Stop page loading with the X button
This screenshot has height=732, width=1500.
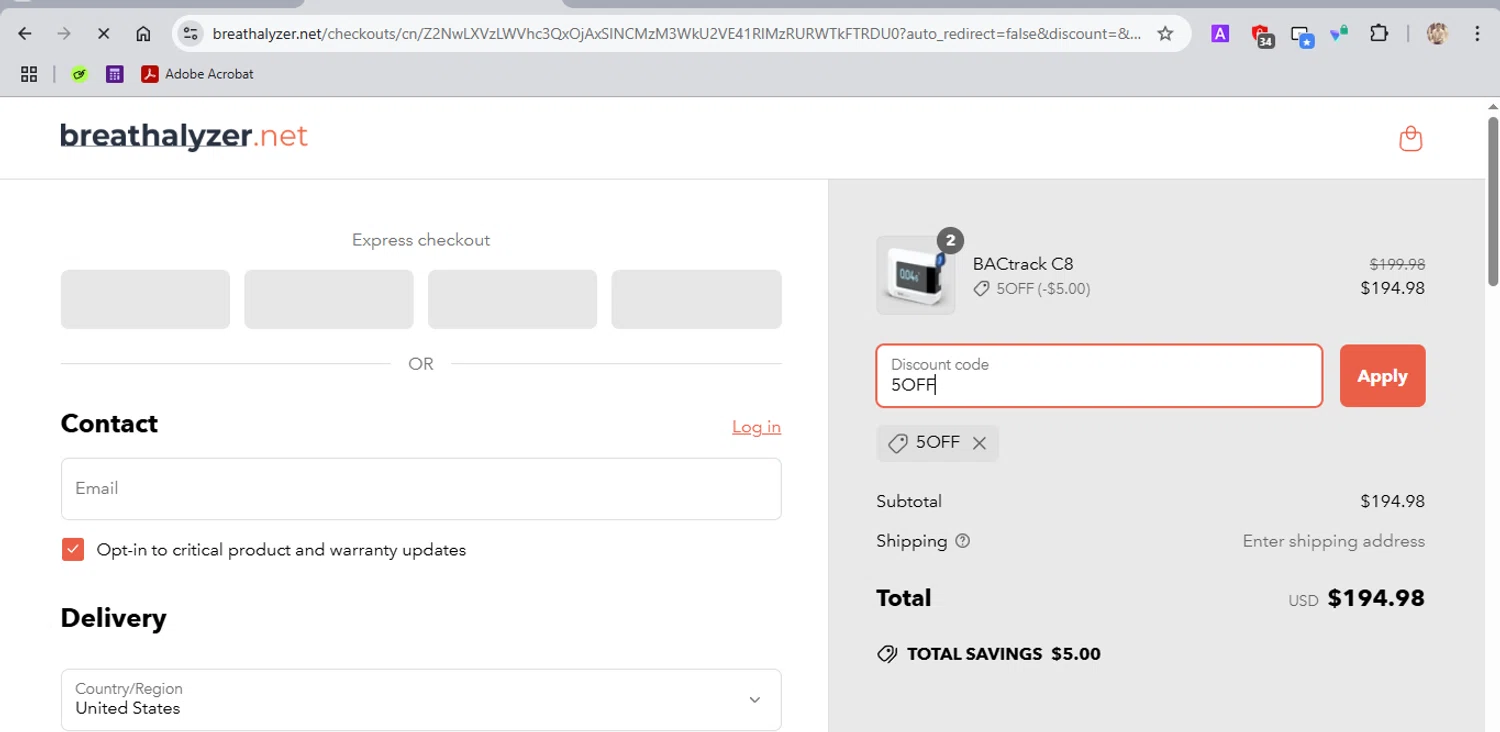pos(104,33)
